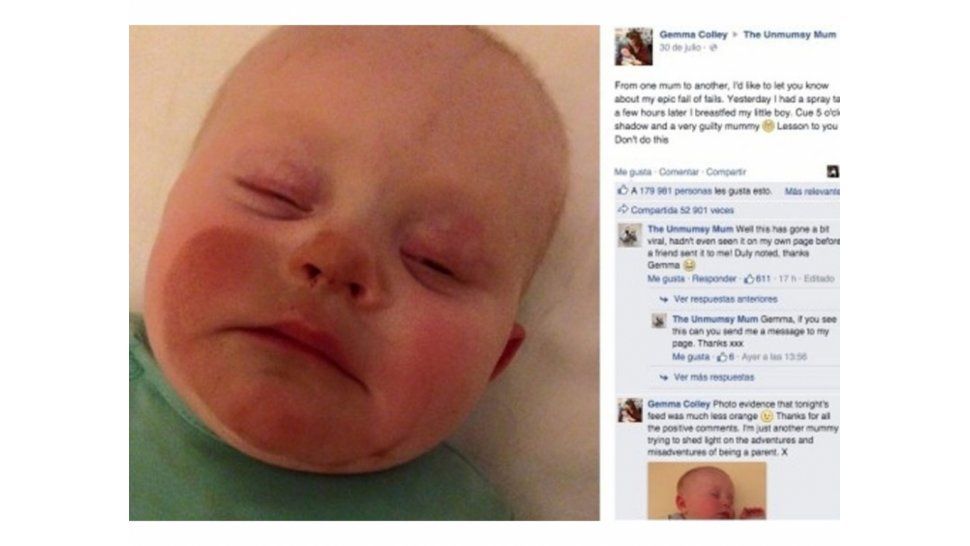The image size is (970, 546).
Task: Click the like count icon showing 611
Action: 749,279
